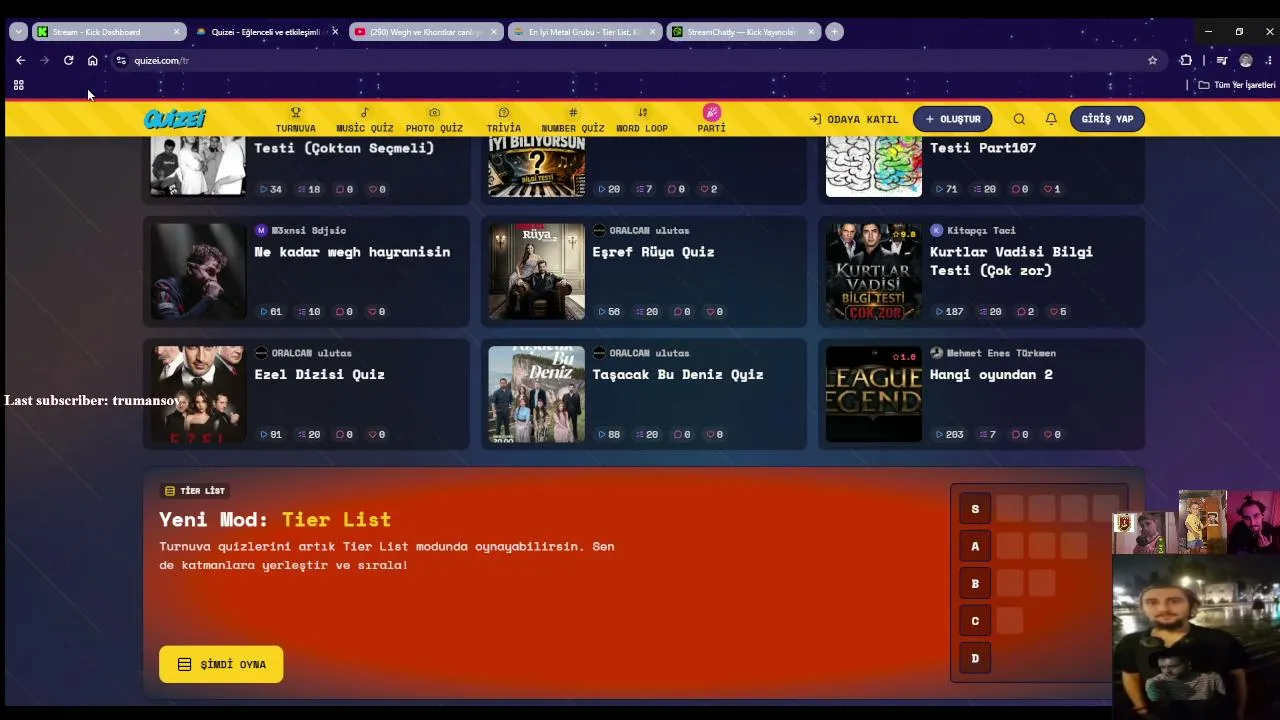Screen dimensions: 1280x720
Task: Open Music Quiz note icon
Action: (x=364, y=112)
